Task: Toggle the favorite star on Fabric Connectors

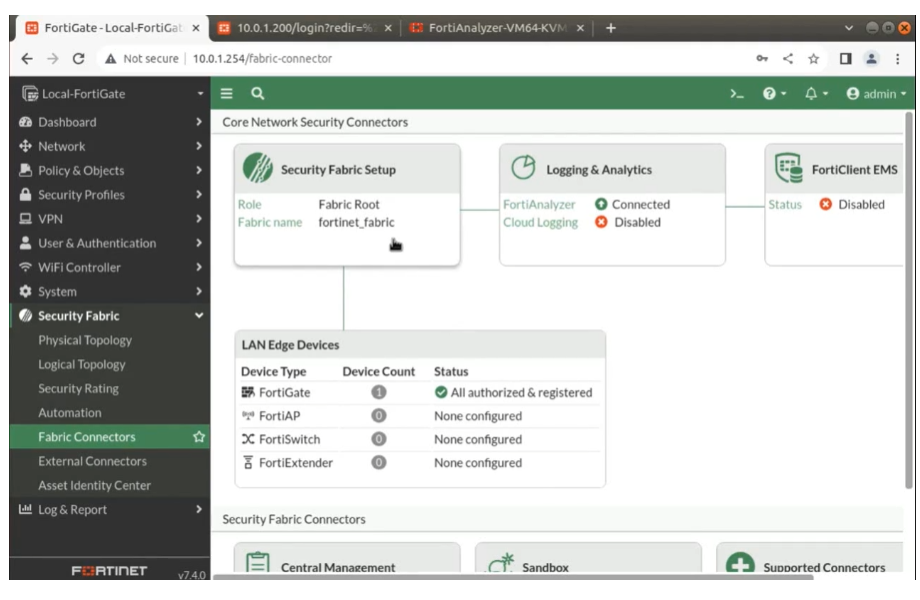Action: [199, 437]
